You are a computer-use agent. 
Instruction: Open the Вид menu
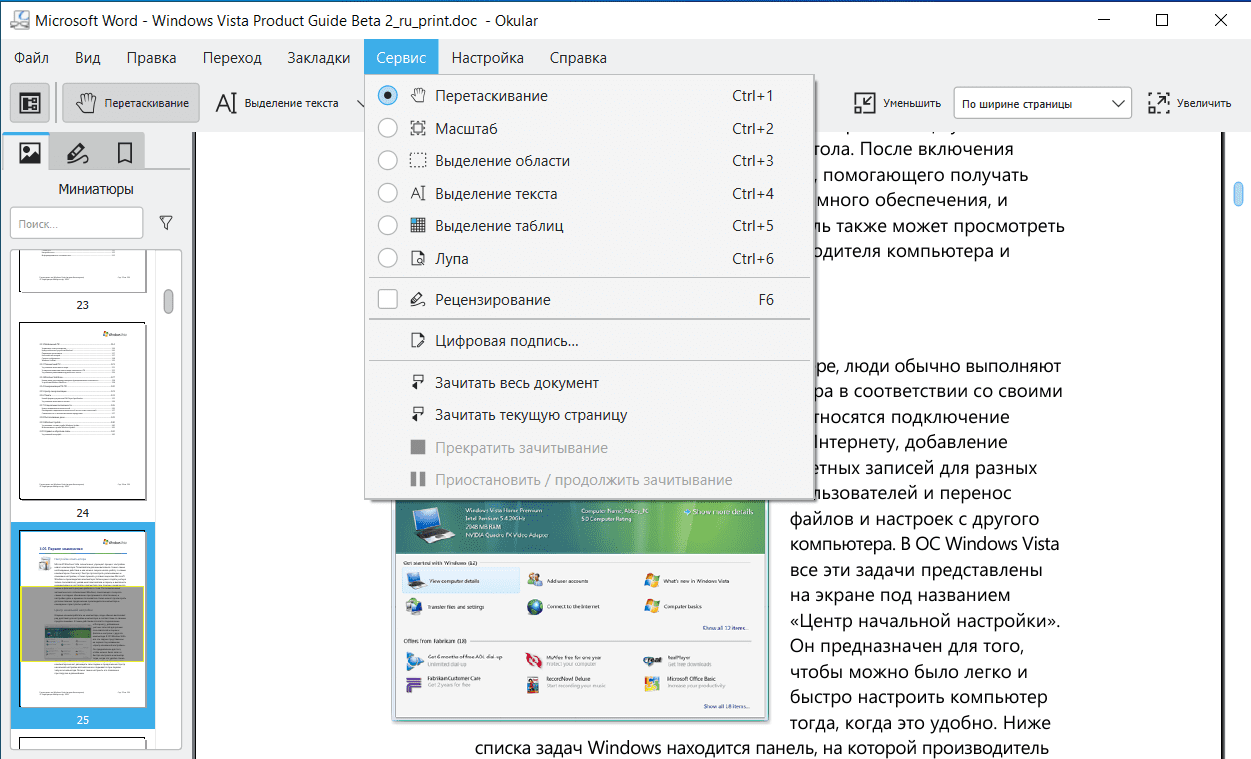(88, 58)
